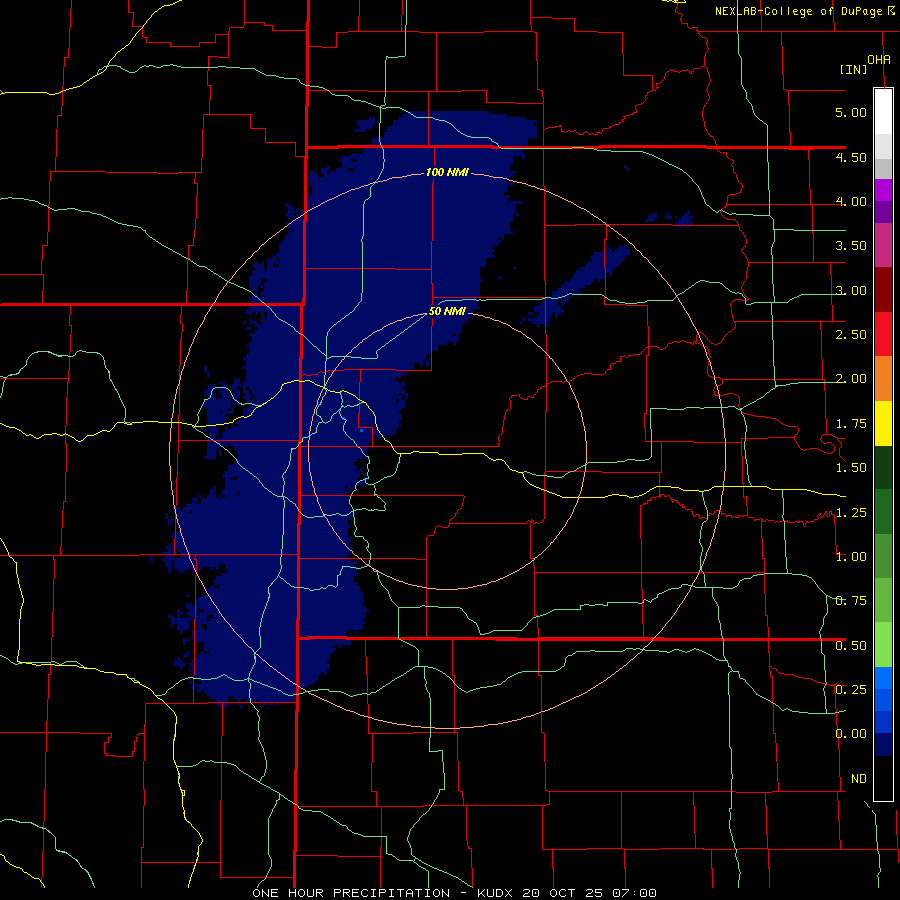Click the One Hour Precipitation KUDX caption
The image size is (900, 900).
455,893
